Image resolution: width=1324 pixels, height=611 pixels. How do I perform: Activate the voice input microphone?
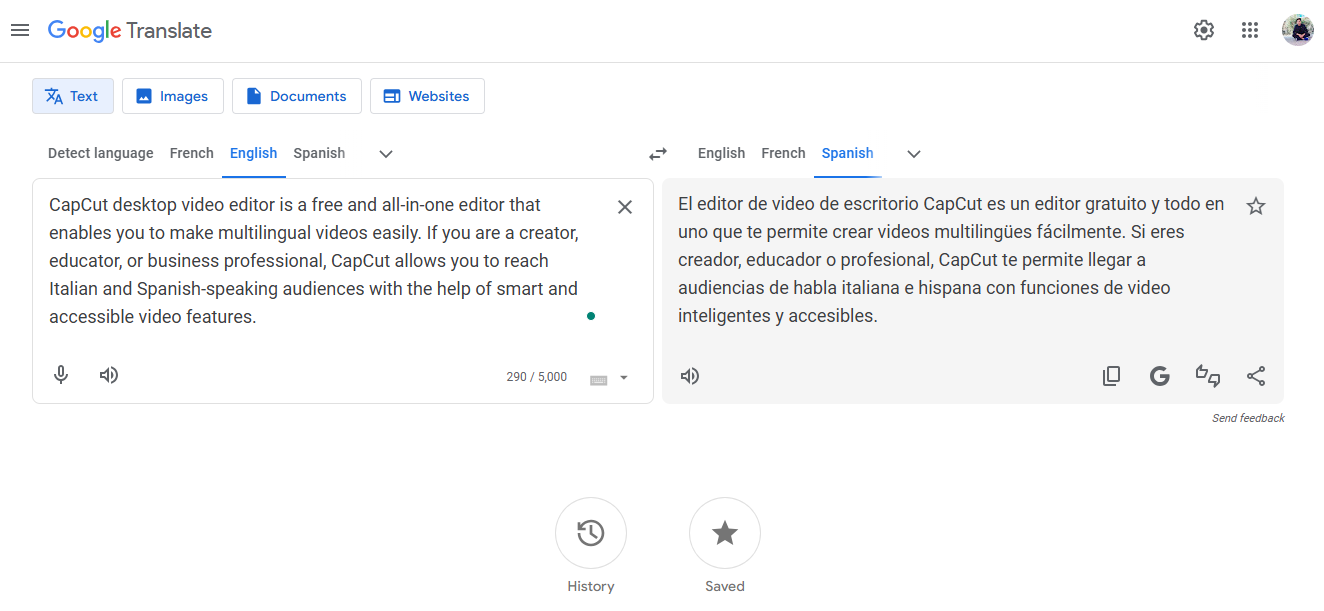[61, 374]
